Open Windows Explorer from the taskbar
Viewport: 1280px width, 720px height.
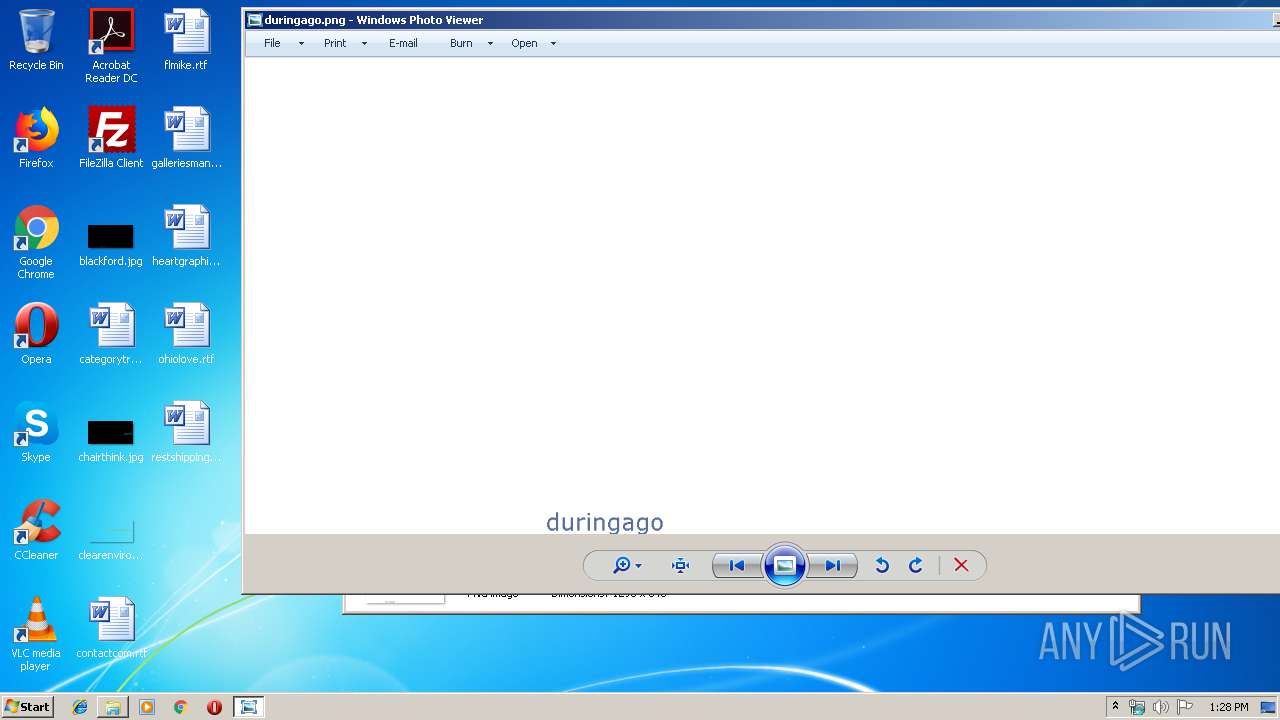click(x=113, y=707)
